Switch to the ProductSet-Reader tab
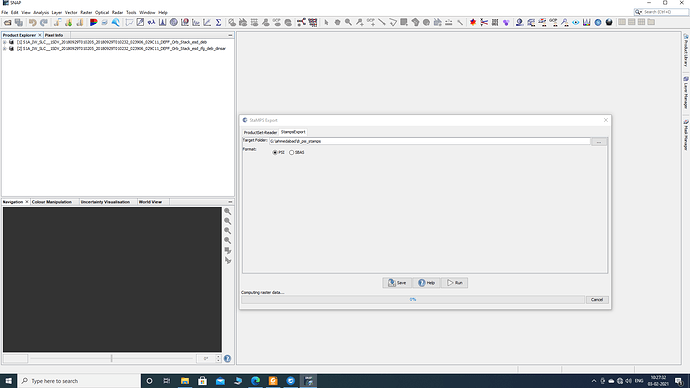The height and width of the screenshot is (388, 690). (x=261, y=132)
